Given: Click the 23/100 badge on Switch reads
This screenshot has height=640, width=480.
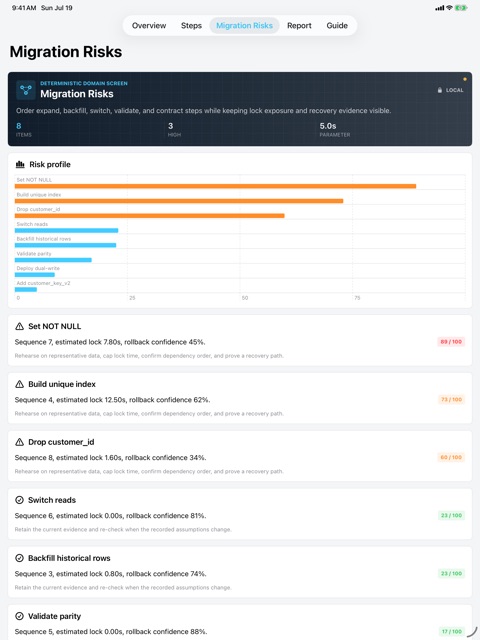Looking at the screenshot, I should [451, 516].
